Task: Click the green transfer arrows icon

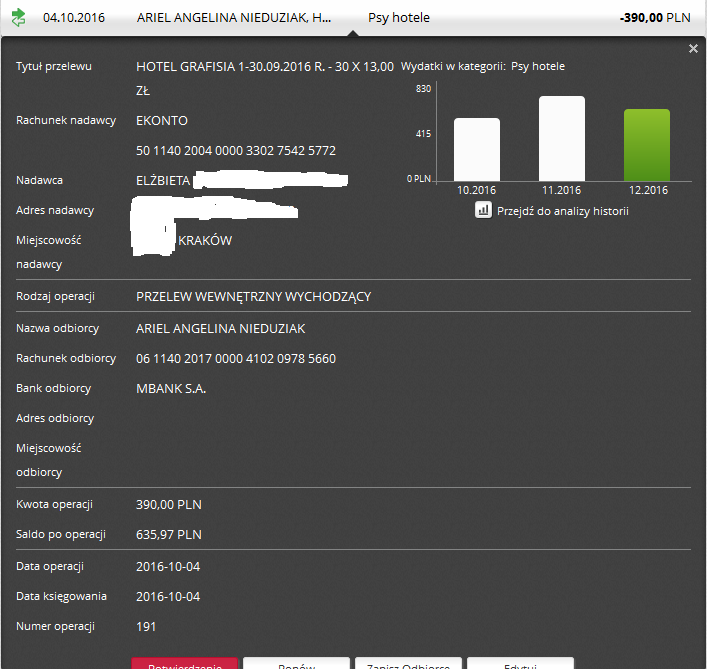Action: tap(18, 18)
